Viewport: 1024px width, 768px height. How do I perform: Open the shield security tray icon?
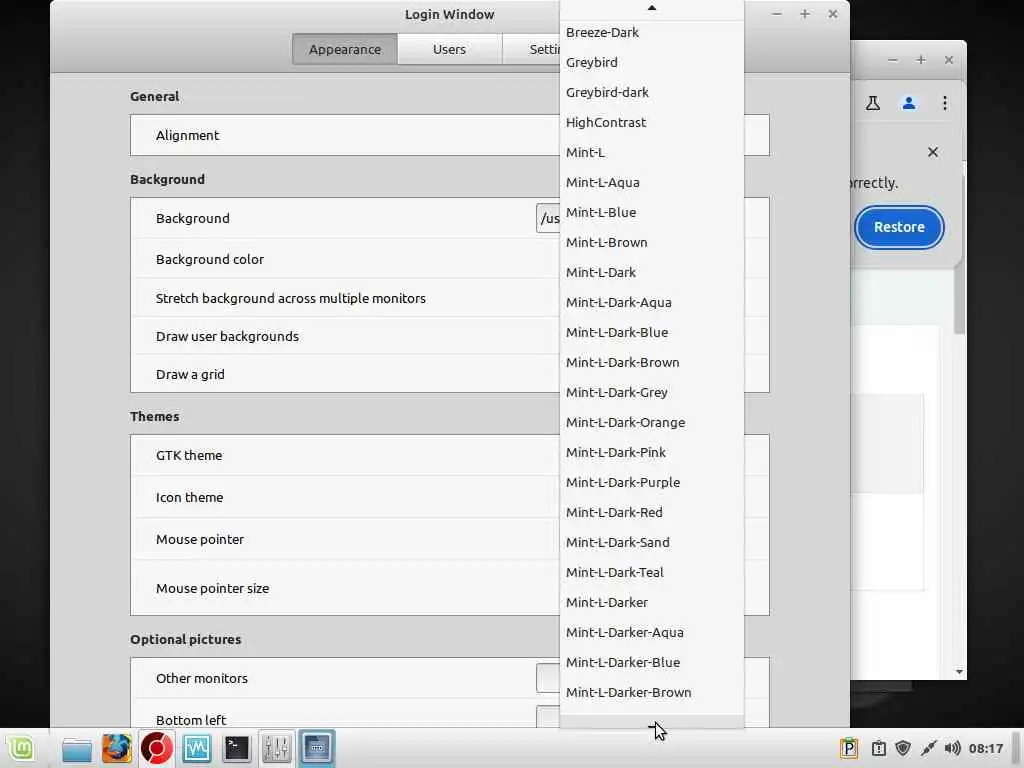(903, 748)
